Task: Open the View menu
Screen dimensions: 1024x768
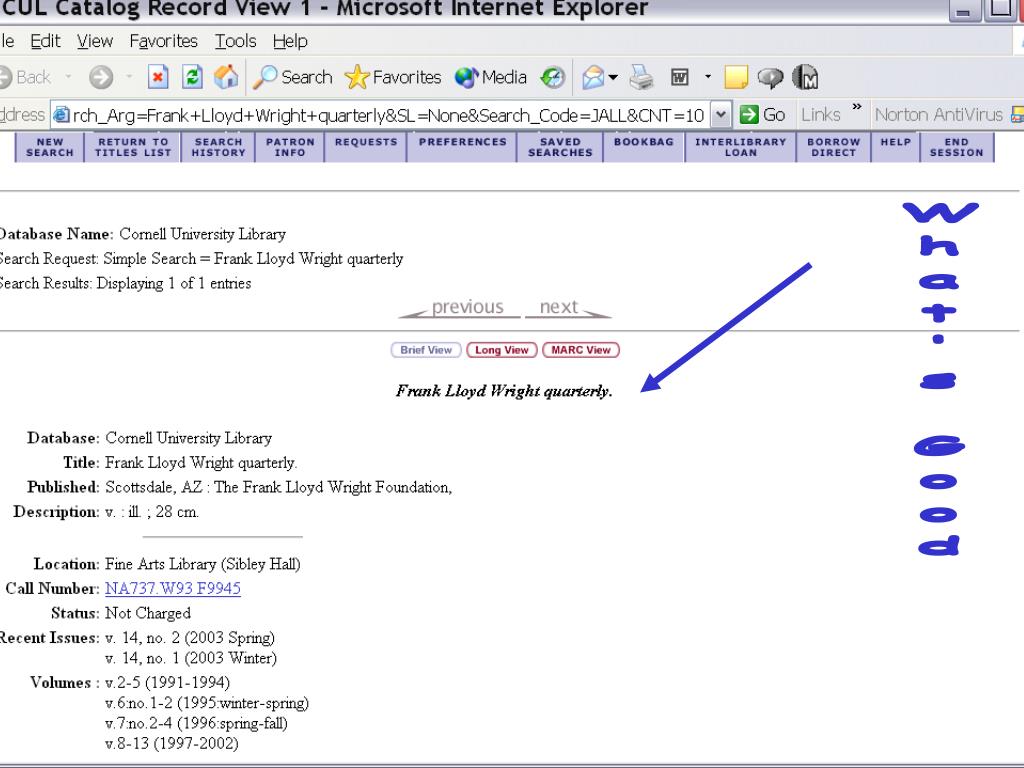Action: 95,41
